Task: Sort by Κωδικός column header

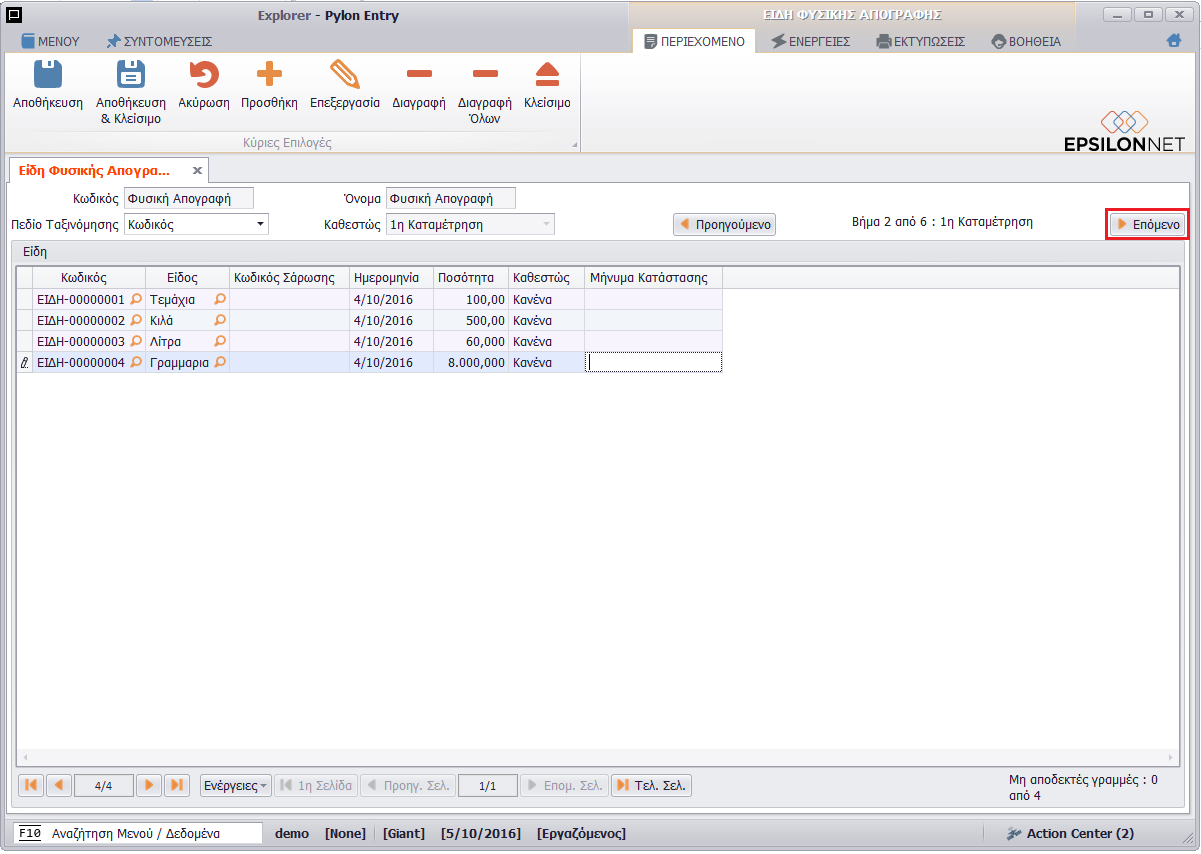Action: point(89,277)
